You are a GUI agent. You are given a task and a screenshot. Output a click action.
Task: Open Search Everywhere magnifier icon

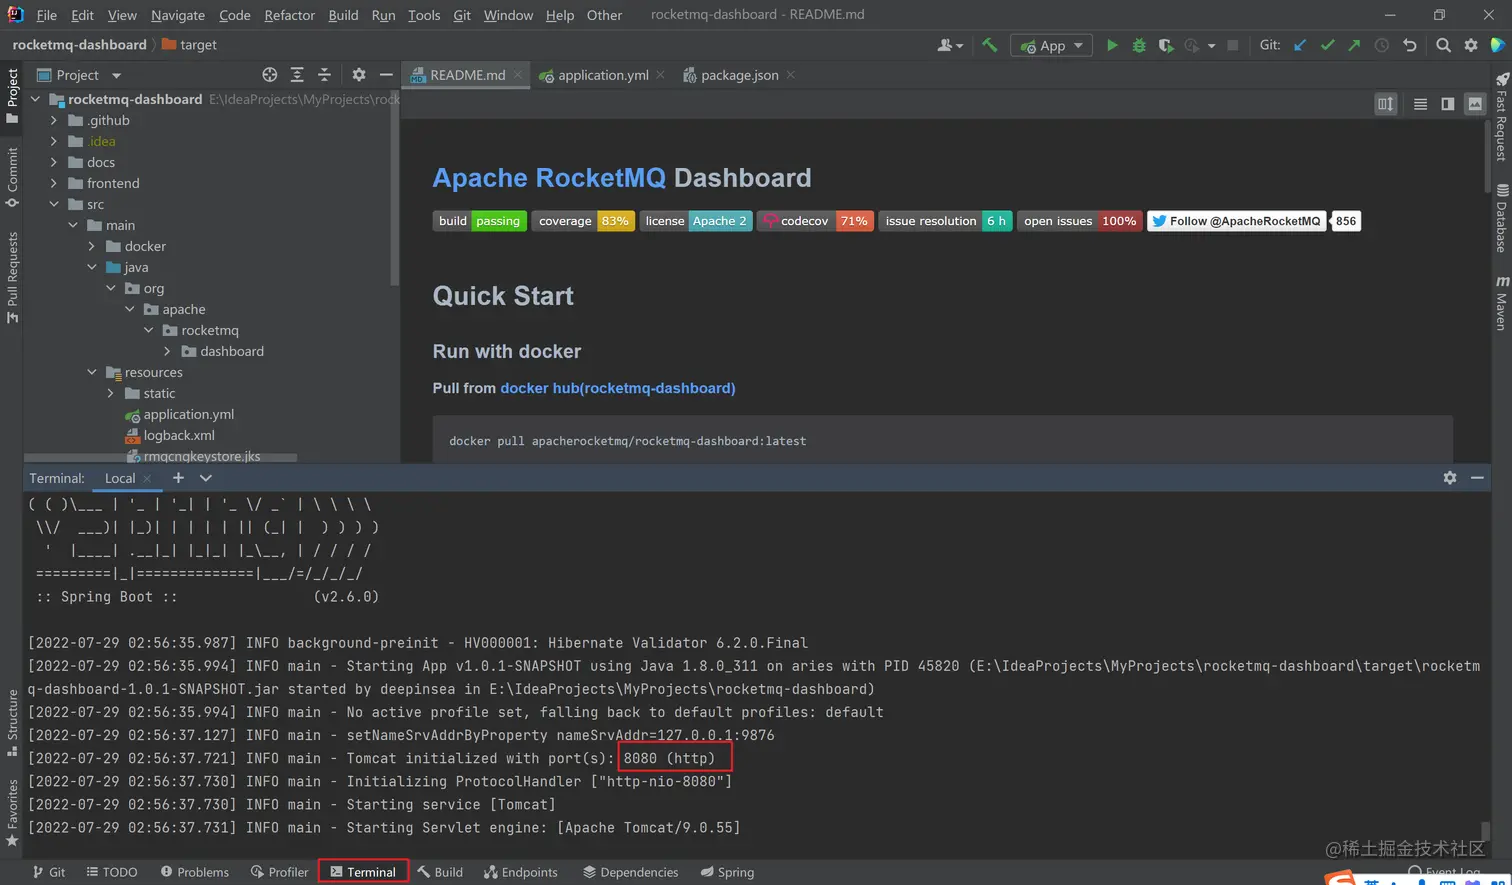tap(1443, 45)
